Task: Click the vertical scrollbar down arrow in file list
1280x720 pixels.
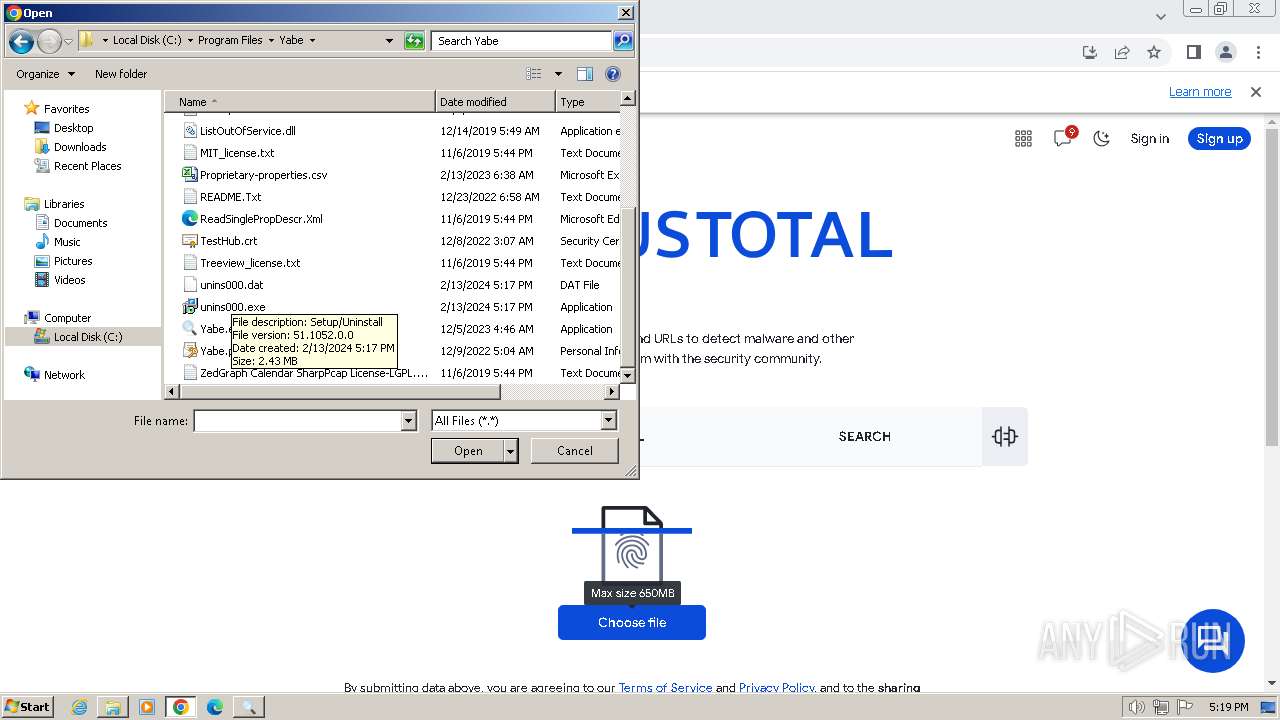Action: [628, 374]
